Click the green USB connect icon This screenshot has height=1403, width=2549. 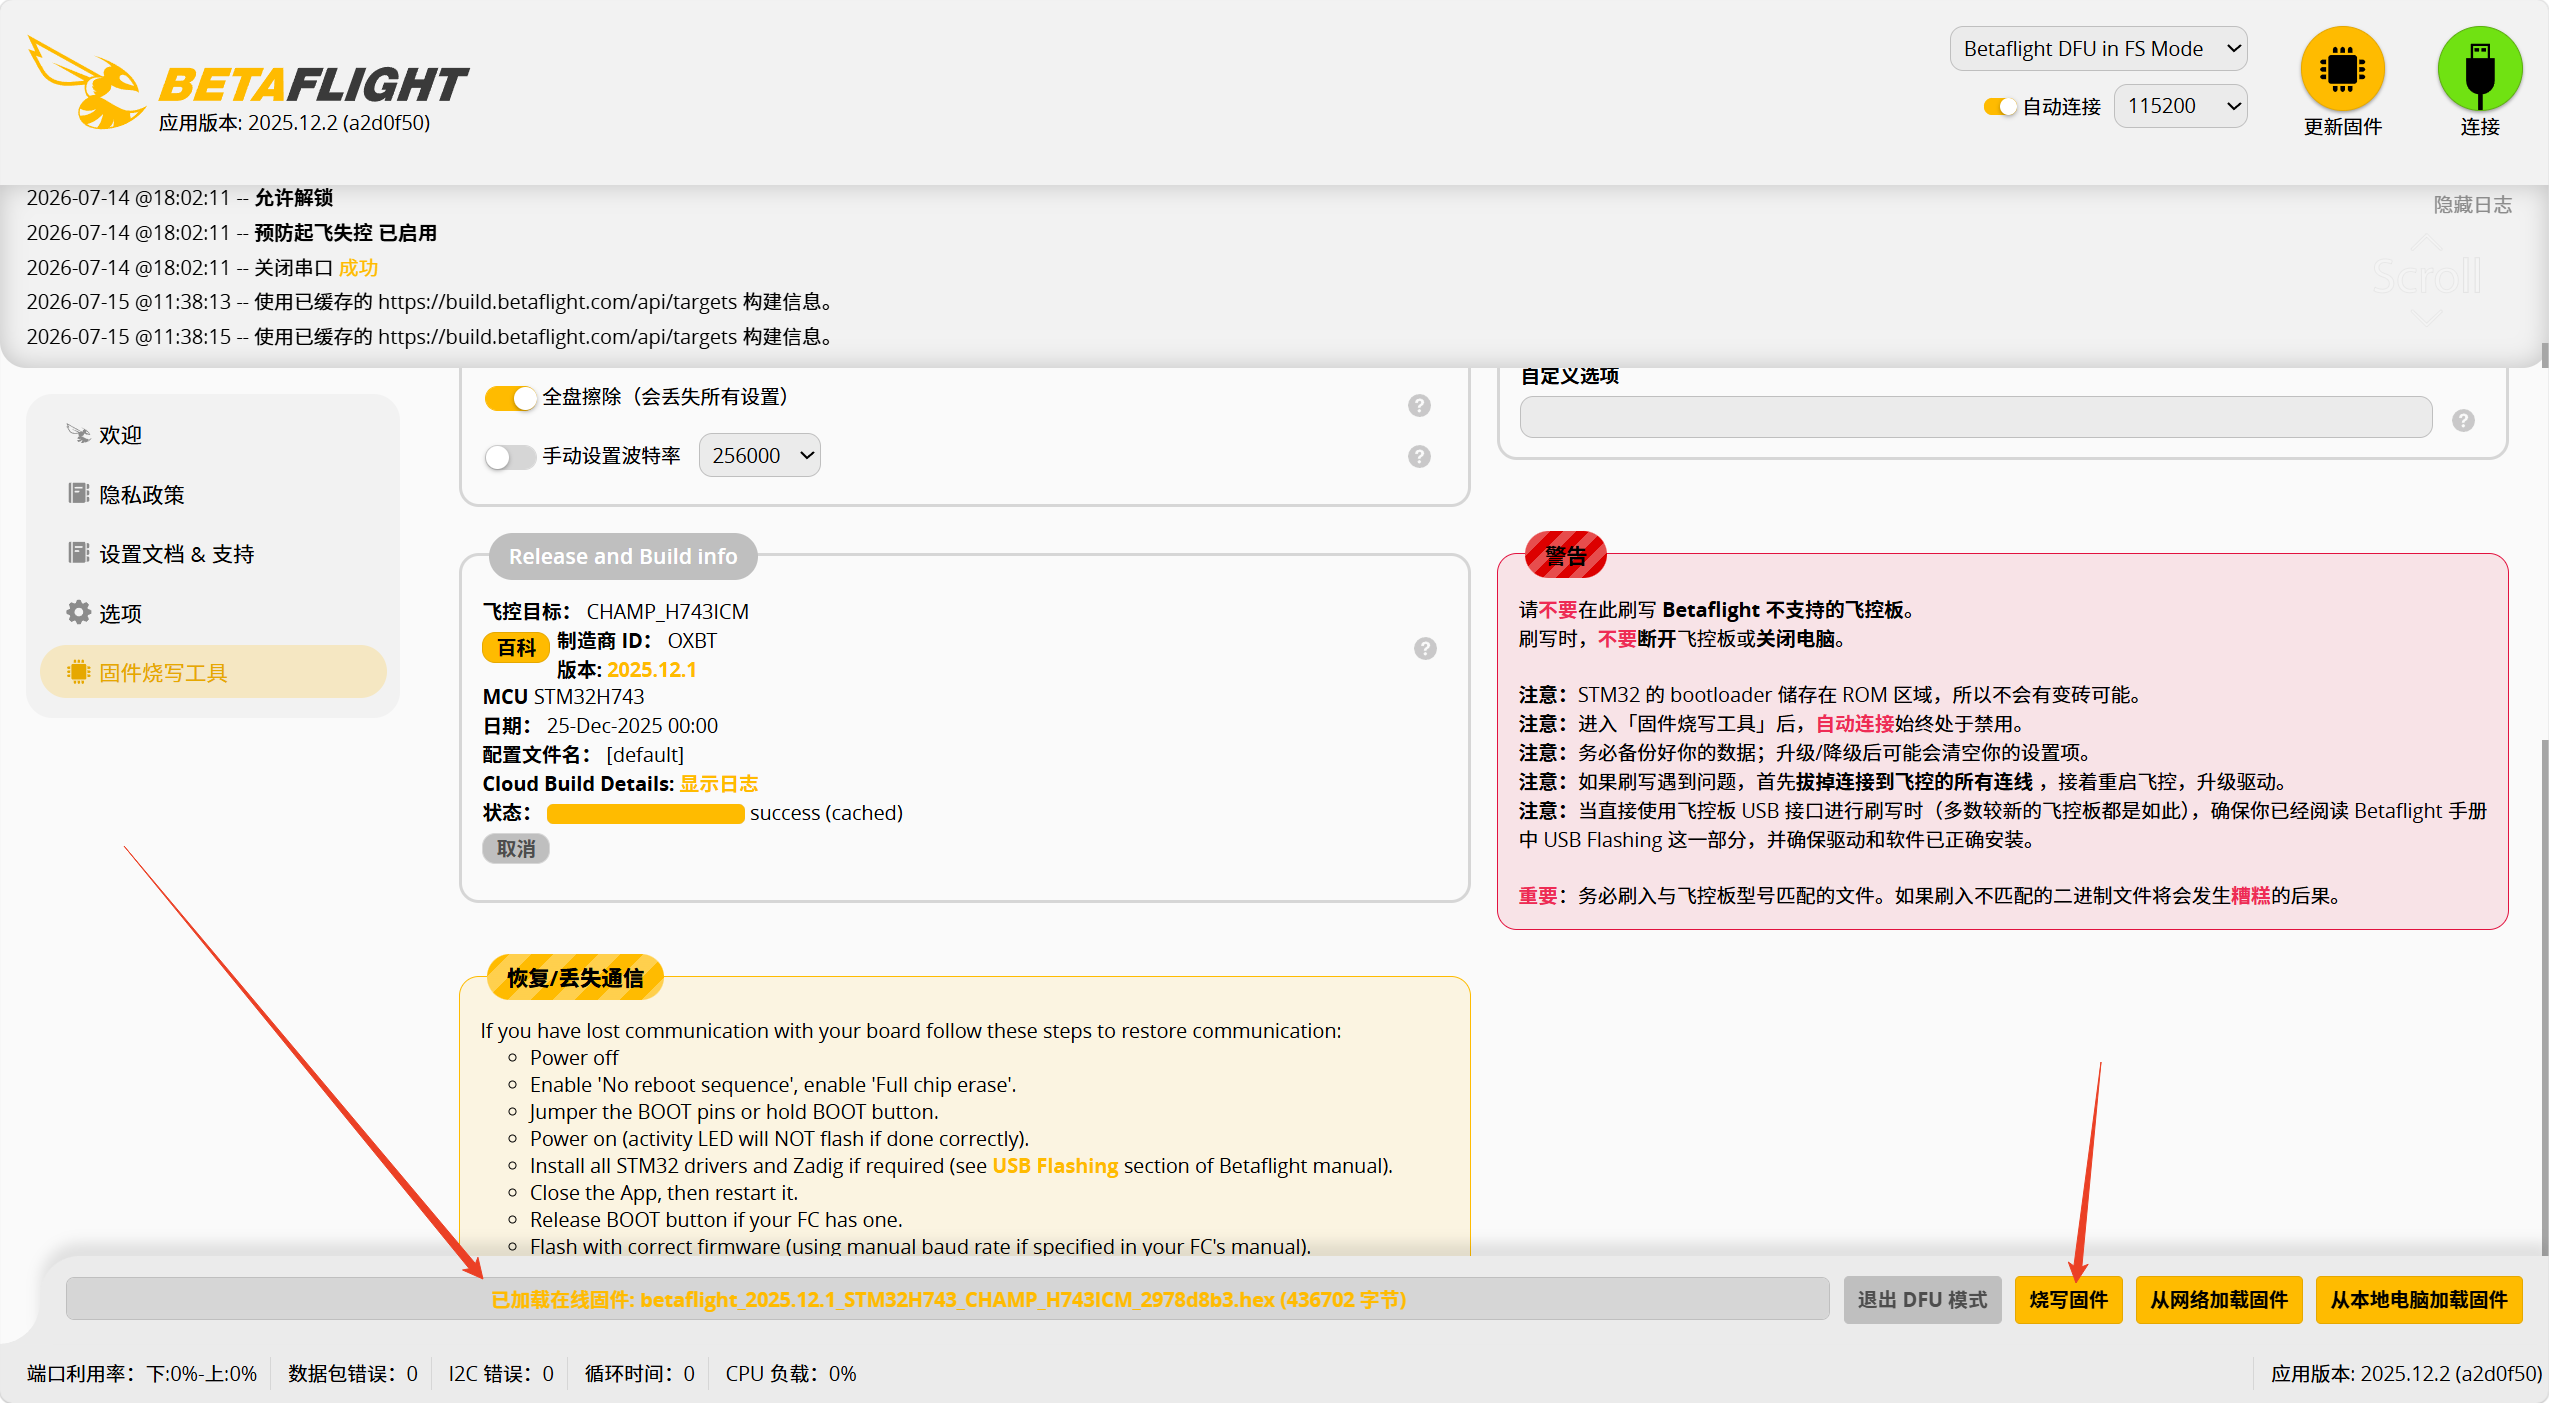(2479, 69)
